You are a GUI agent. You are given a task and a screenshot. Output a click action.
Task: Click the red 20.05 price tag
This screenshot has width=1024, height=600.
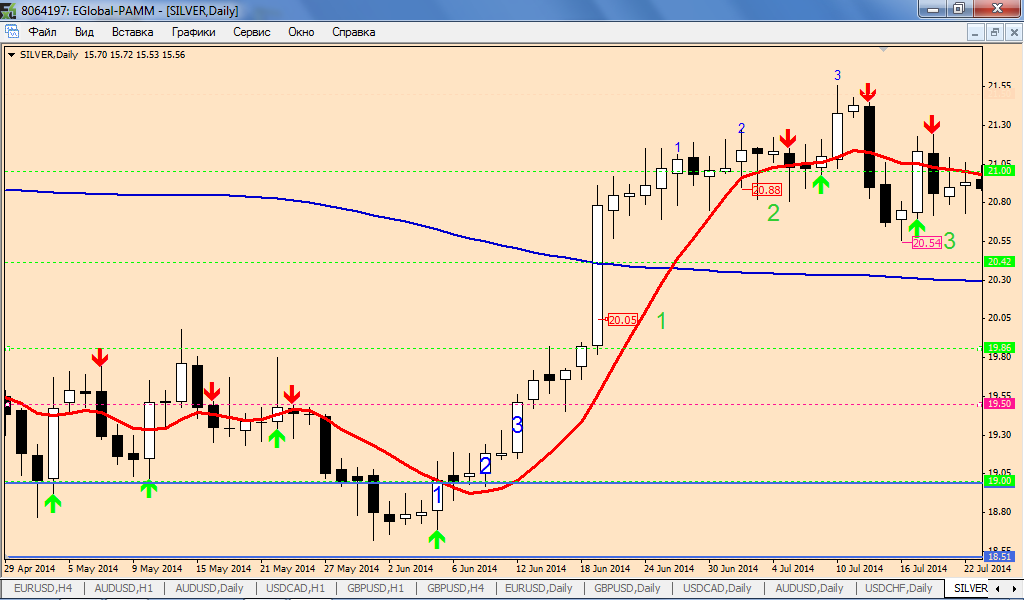pos(622,320)
